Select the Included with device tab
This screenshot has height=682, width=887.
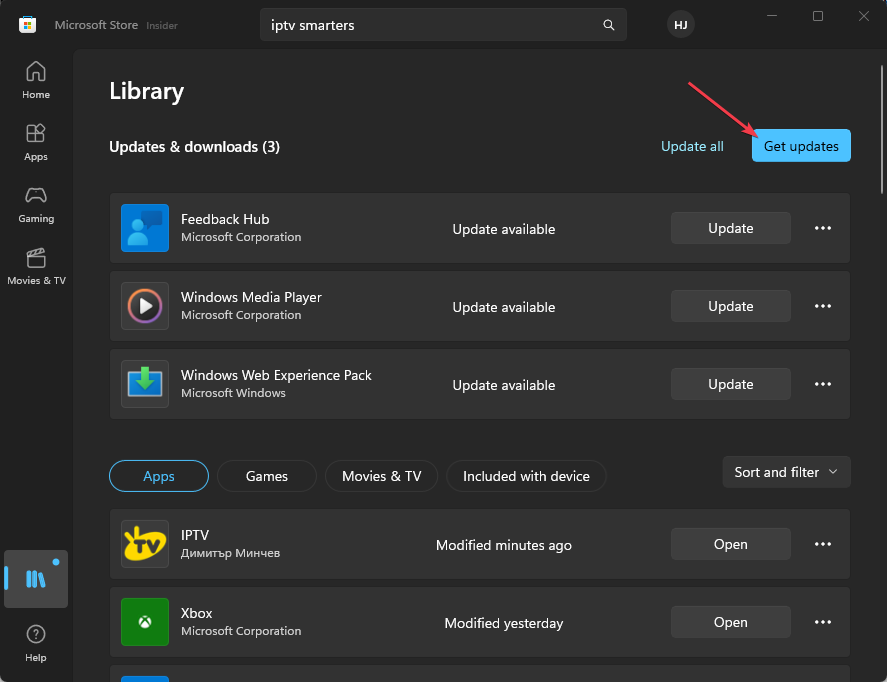(x=526, y=476)
